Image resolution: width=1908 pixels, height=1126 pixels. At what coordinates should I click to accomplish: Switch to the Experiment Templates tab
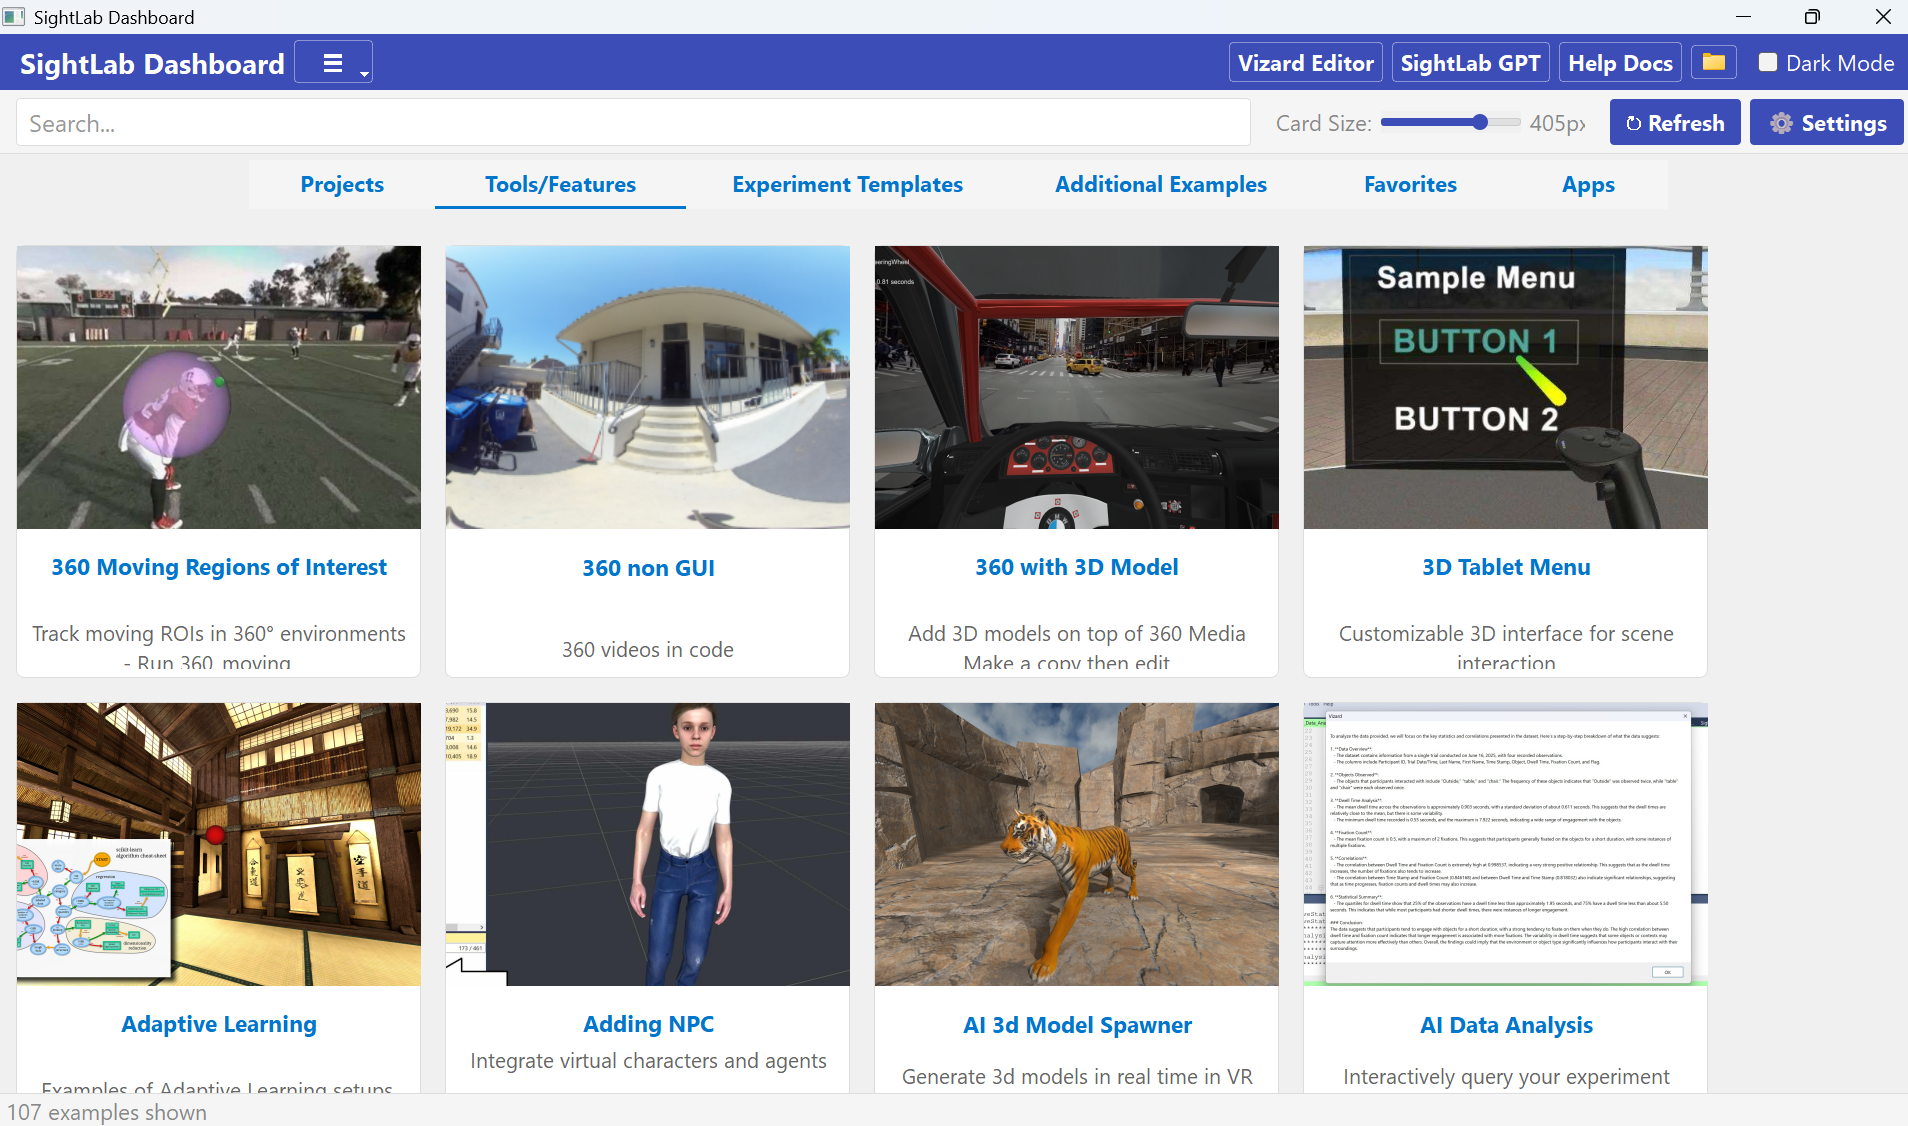pyautogui.click(x=847, y=185)
